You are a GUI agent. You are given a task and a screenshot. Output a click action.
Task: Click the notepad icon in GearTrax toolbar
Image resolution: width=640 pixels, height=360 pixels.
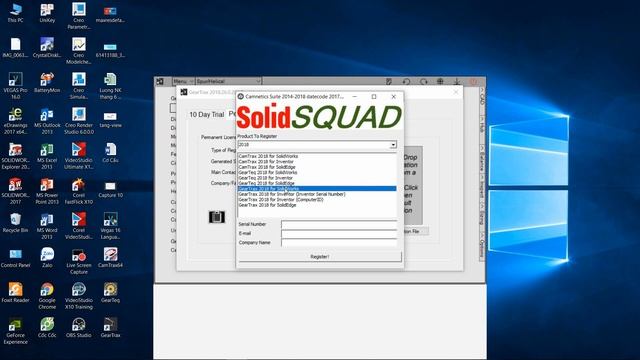(x=389, y=82)
